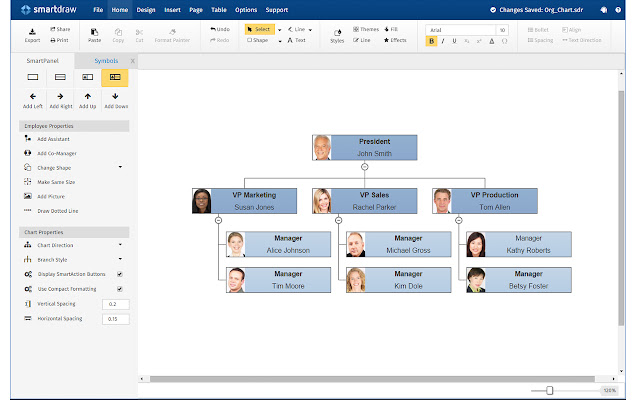Uncheck Display SmartAction Buttons
Viewport: 640px width, 400px height.
tap(120, 274)
